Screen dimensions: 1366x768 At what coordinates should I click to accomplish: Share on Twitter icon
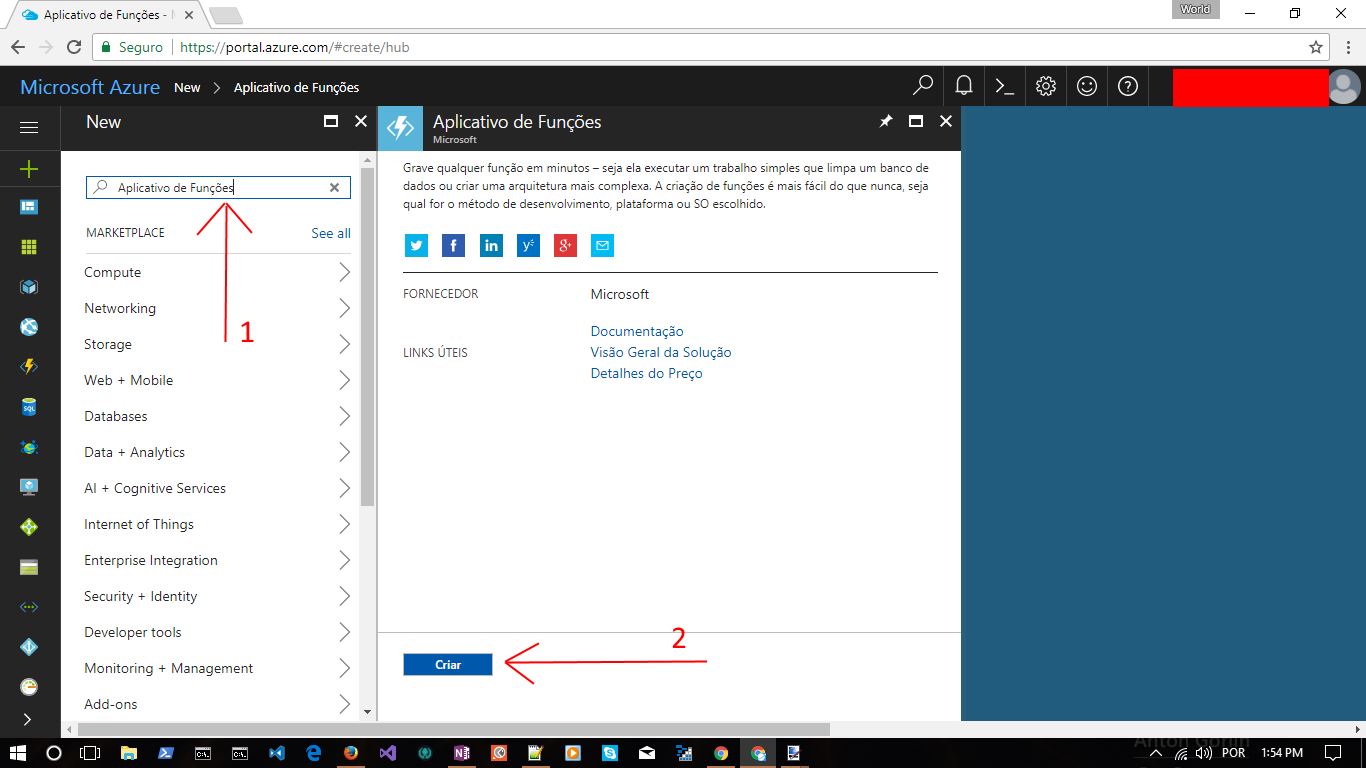pos(416,246)
